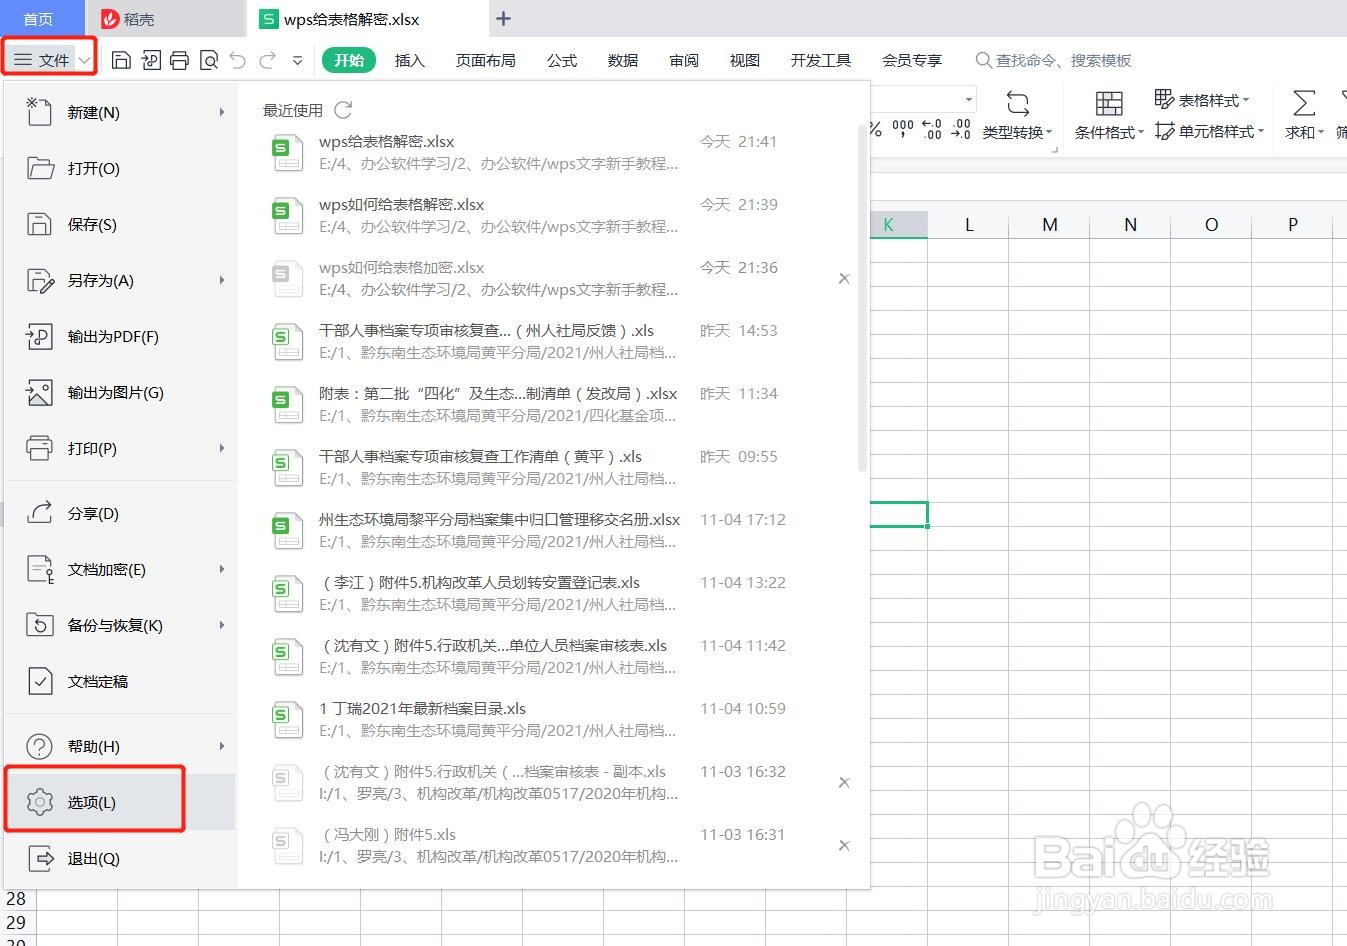1347x946 pixels.
Task: Expand the dropdown arrow next to 文件
Action: coord(85,61)
